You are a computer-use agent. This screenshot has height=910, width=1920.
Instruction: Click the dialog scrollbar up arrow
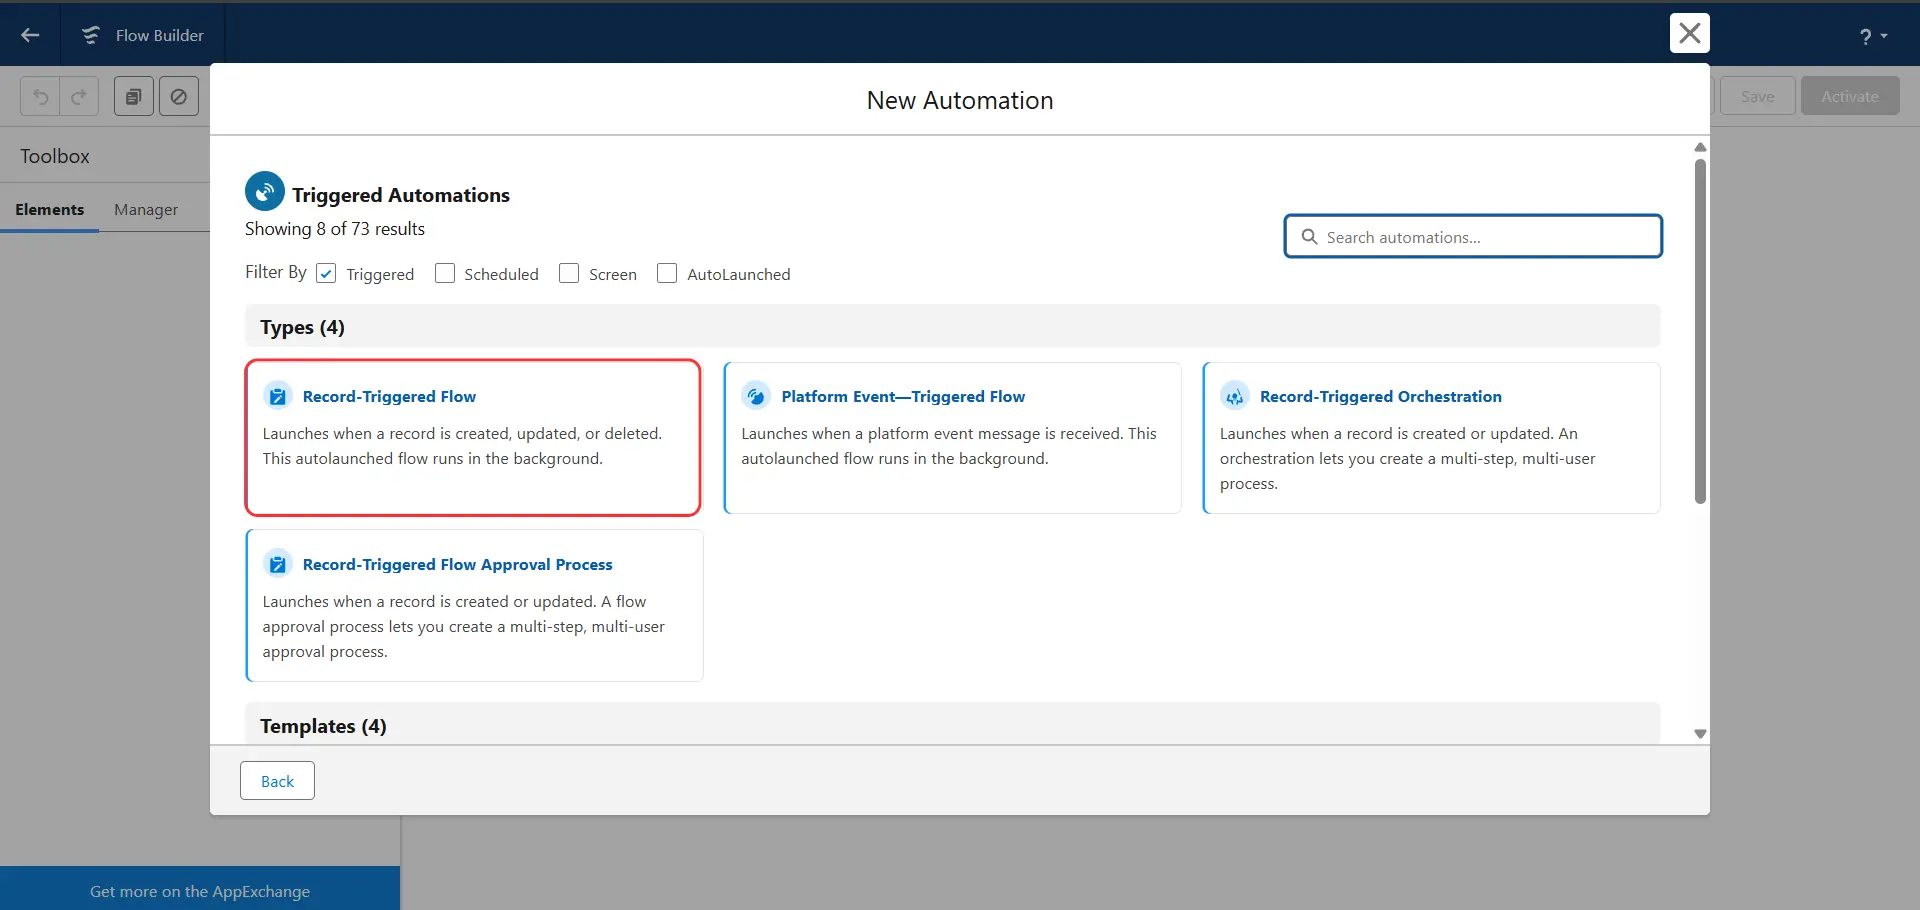pos(1700,147)
